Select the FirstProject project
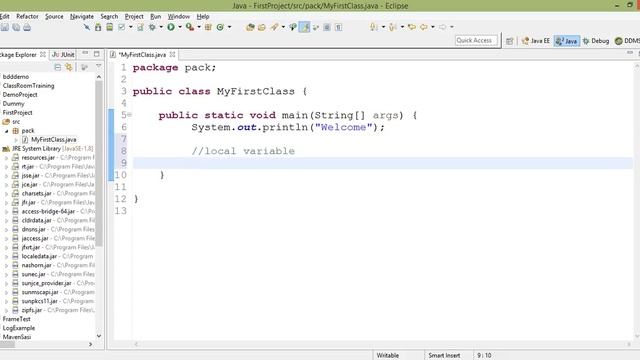This screenshot has width=640, height=360. 18,113
